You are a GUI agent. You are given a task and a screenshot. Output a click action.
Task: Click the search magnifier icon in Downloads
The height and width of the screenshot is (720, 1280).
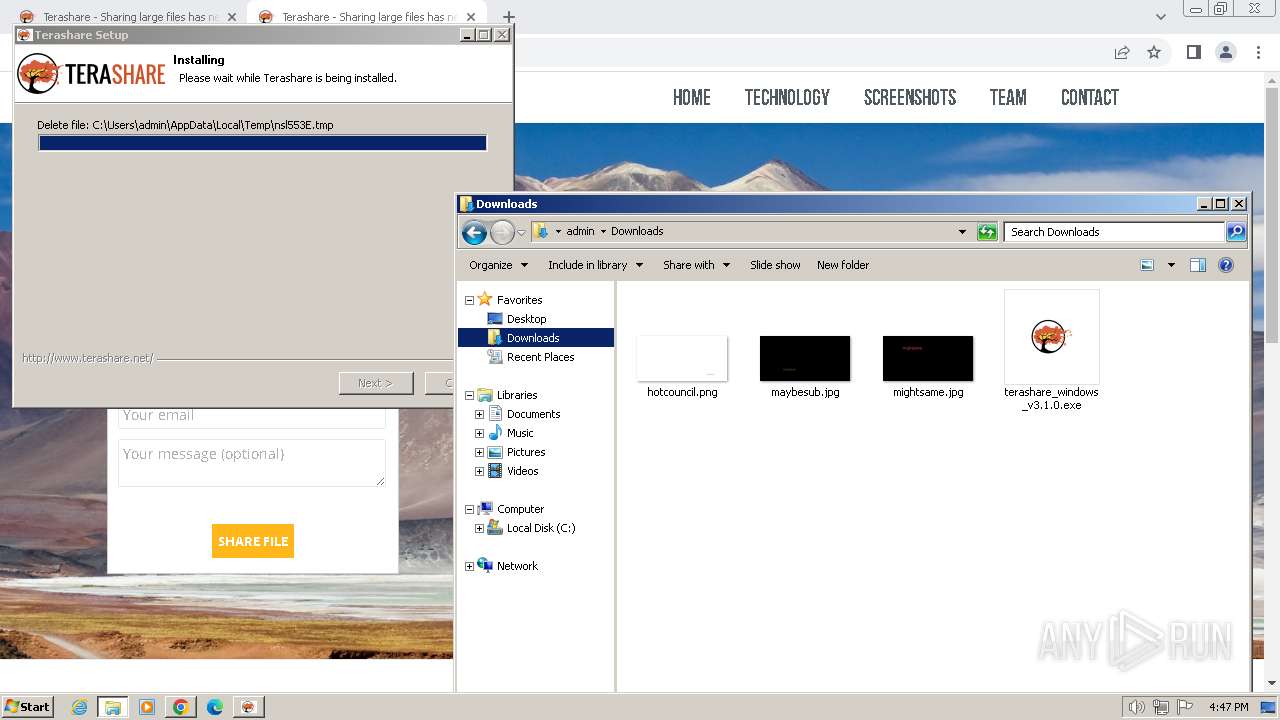[1236, 232]
